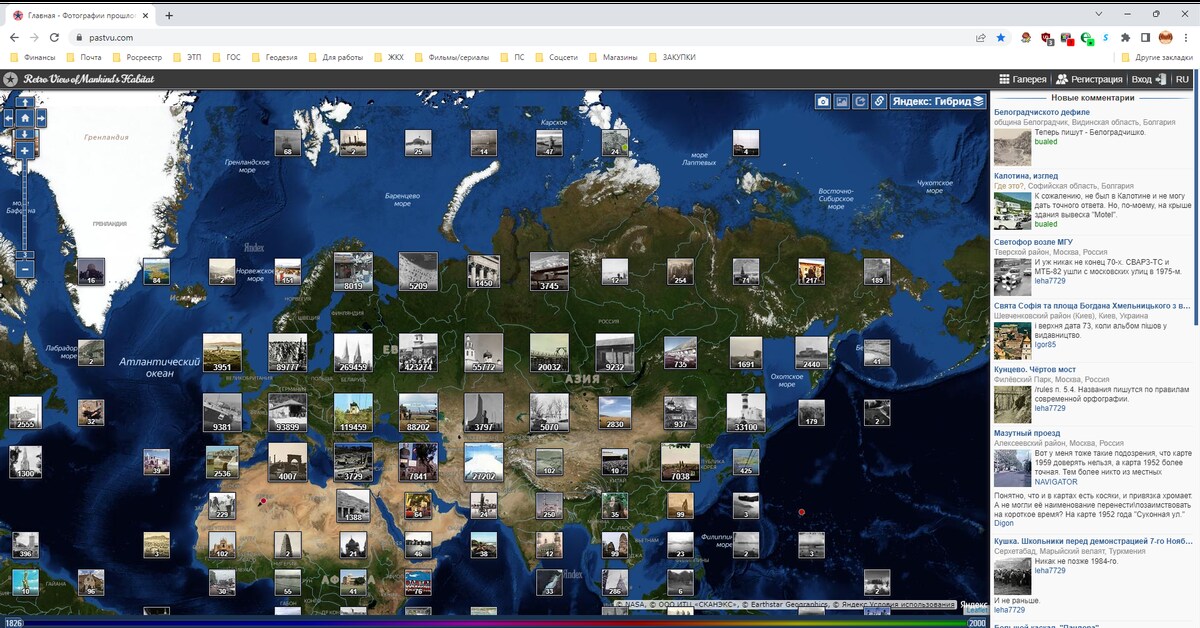The height and width of the screenshot is (628, 1200).
Task: Show photos with the camera icon
Action: 822,101
